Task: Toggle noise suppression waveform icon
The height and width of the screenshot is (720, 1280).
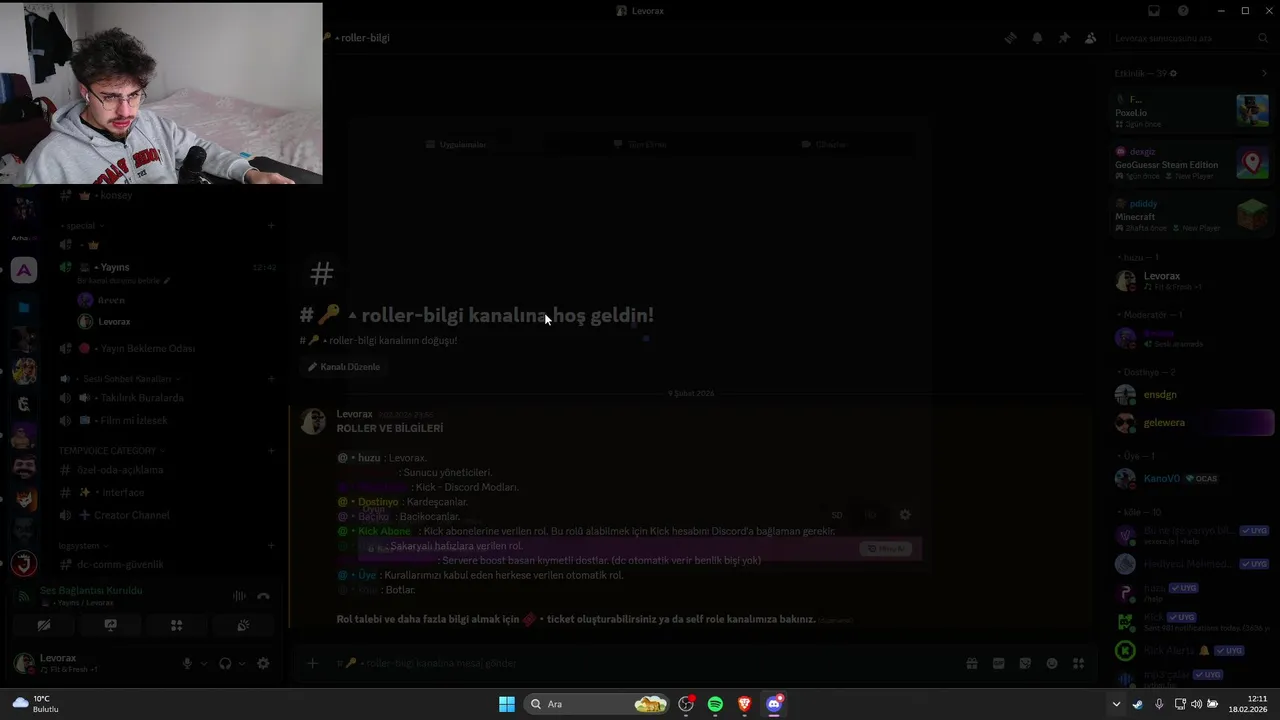Action: [x=240, y=596]
